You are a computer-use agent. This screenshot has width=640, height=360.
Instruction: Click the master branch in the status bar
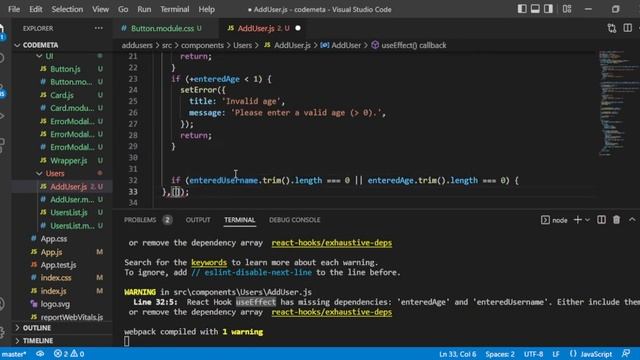(x=13, y=354)
